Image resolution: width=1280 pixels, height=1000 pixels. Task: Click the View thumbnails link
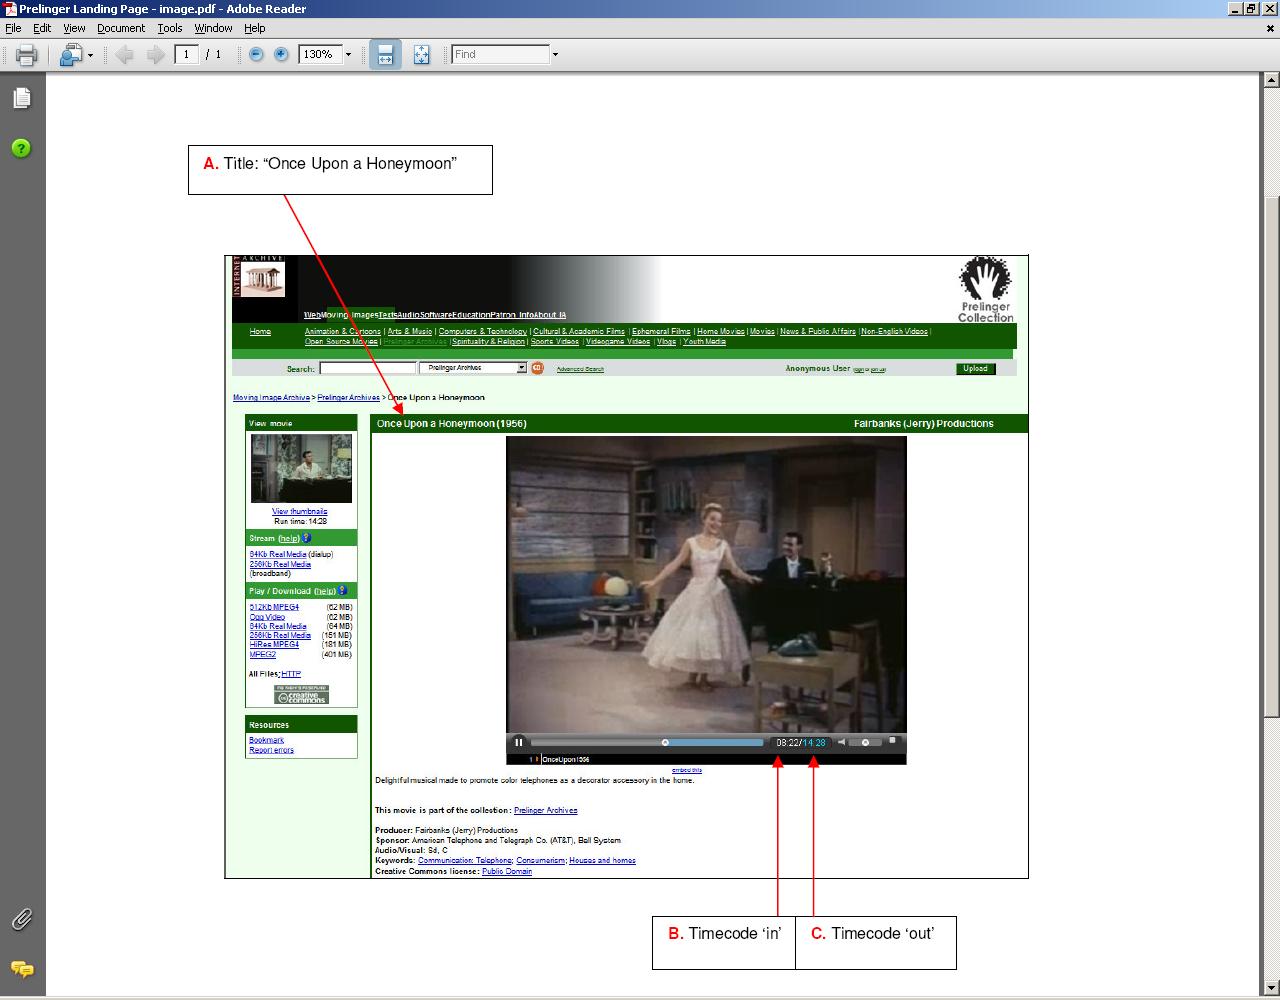pos(300,511)
